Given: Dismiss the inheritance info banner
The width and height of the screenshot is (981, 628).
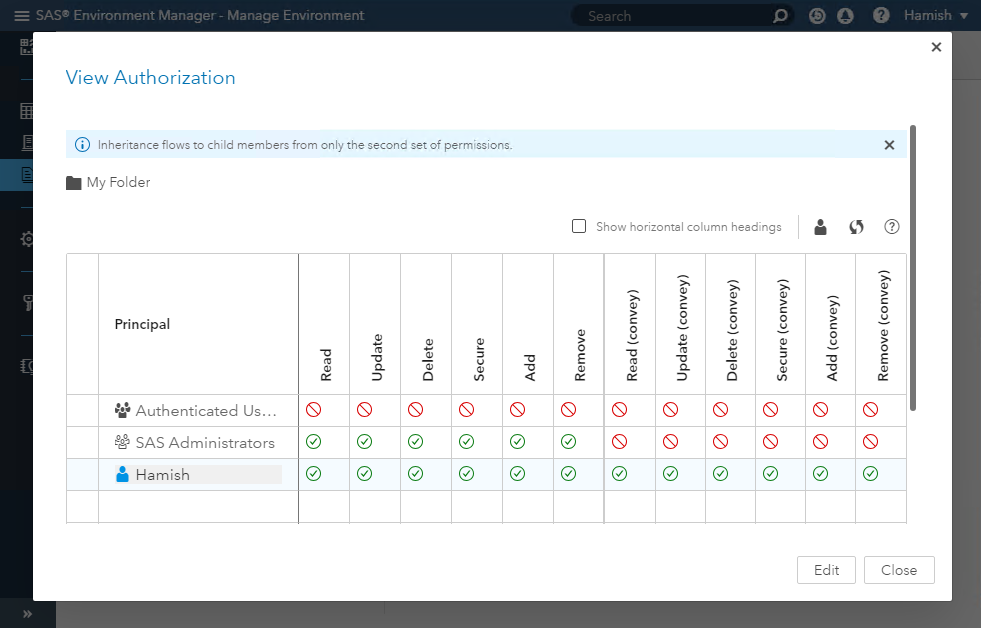Looking at the screenshot, I should 889,145.
